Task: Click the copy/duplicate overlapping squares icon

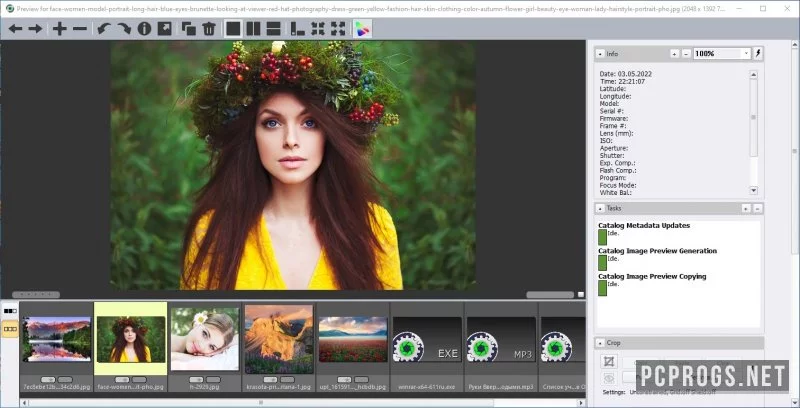Action: 189,29
